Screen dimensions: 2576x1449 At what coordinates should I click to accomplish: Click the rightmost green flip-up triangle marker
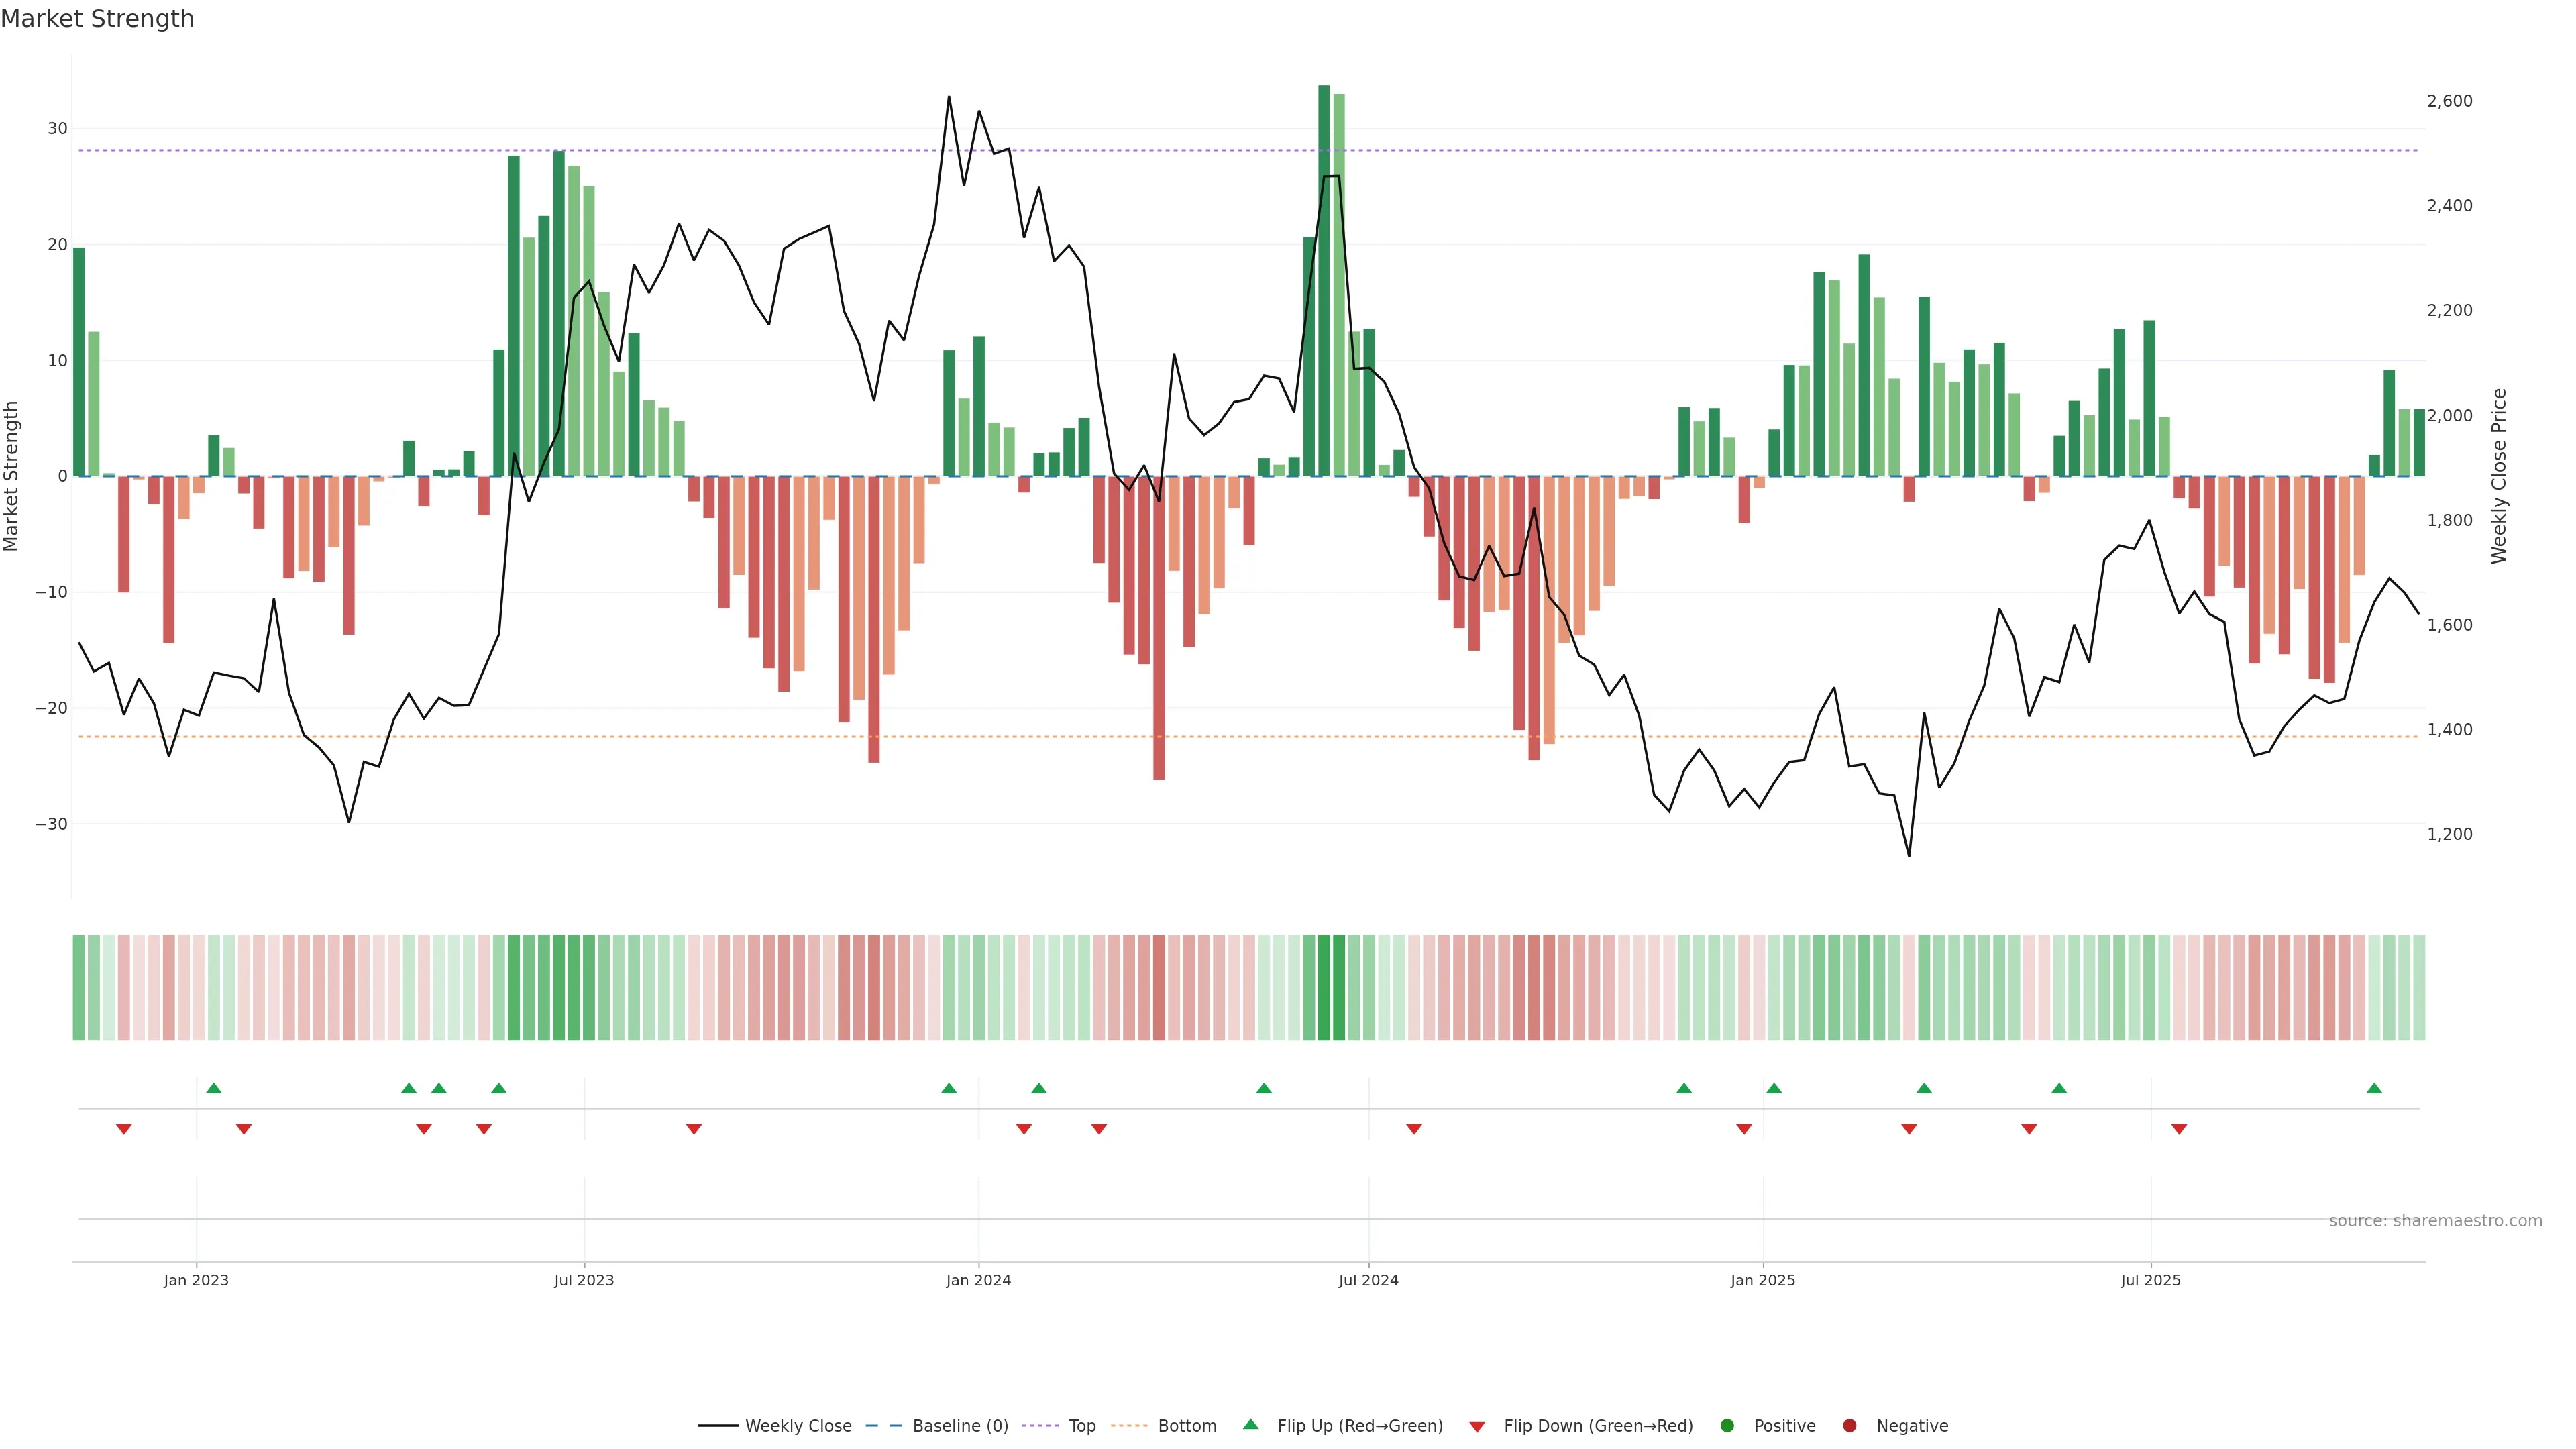click(2374, 1088)
